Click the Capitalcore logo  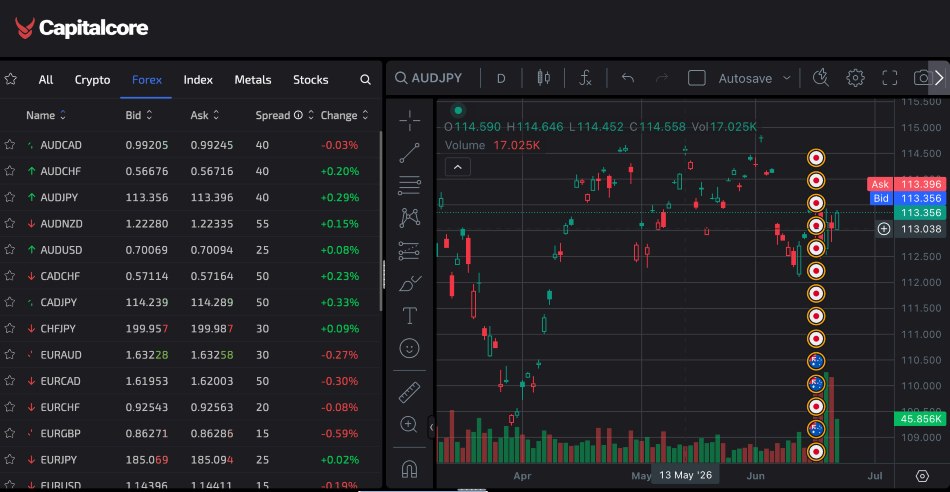[x=81, y=28]
